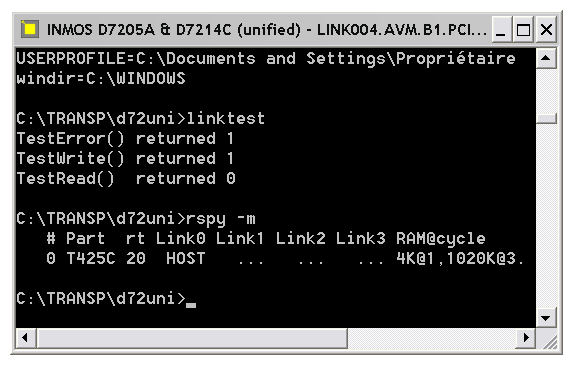Open the yellow console system menu icon

(29, 29)
